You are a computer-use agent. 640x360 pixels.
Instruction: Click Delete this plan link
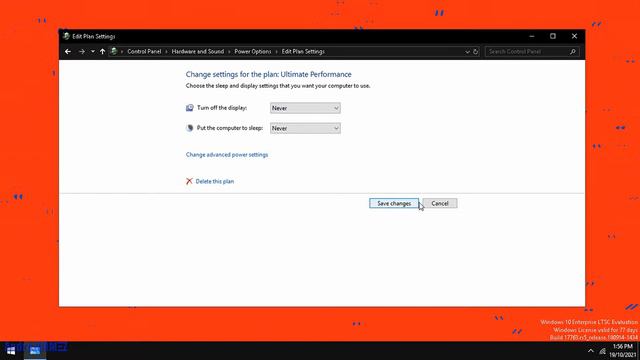(x=215, y=181)
